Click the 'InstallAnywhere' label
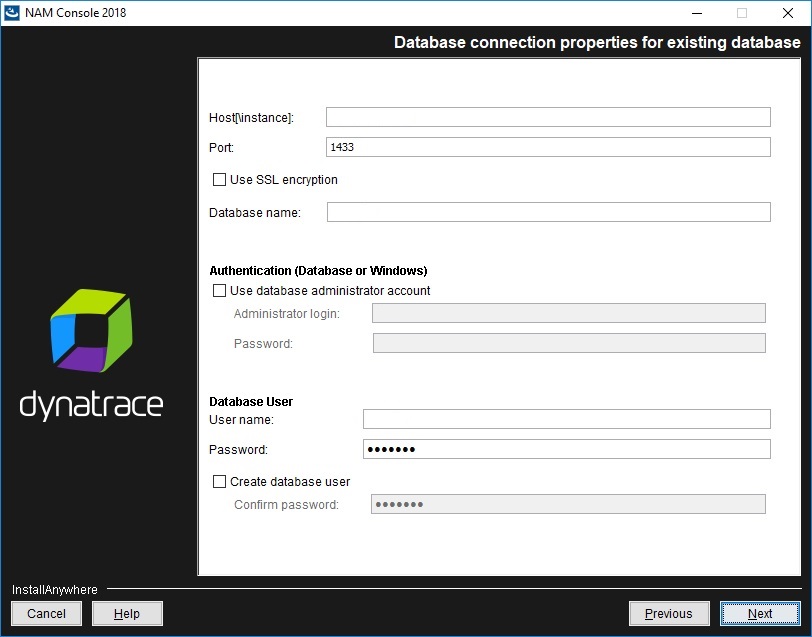Image resolution: width=812 pixels, height=637 pixels. pyautogui.click(x=54, y=590)
